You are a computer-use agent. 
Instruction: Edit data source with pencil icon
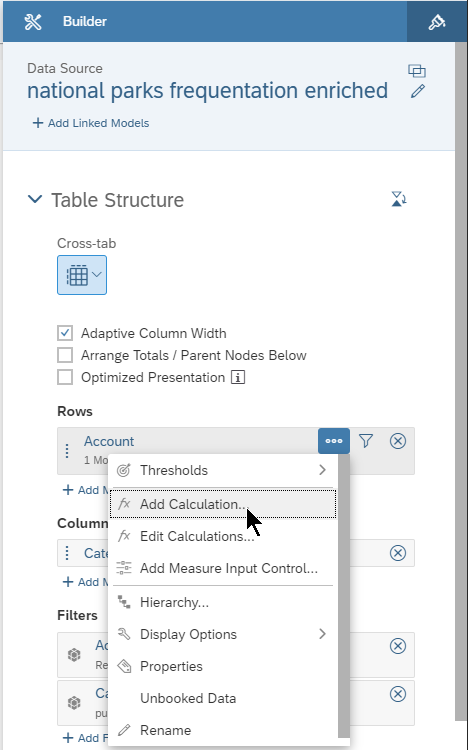[417, 91]
